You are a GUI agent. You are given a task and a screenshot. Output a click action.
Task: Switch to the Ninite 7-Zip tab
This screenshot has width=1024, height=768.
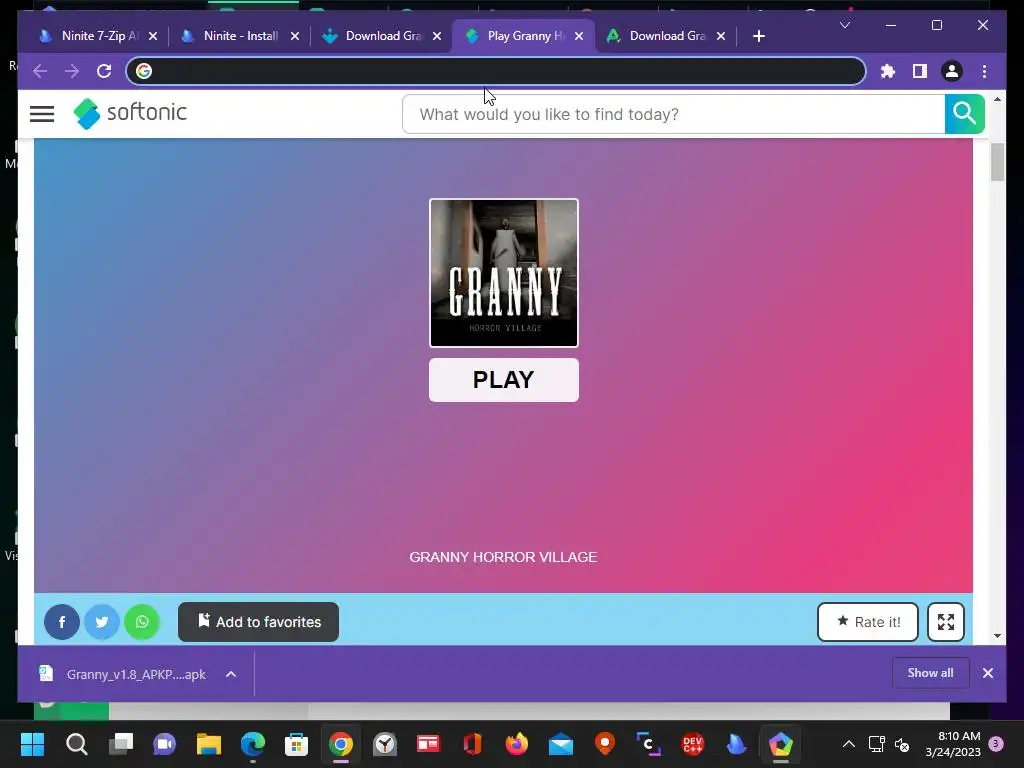click(x=98, y=36)
